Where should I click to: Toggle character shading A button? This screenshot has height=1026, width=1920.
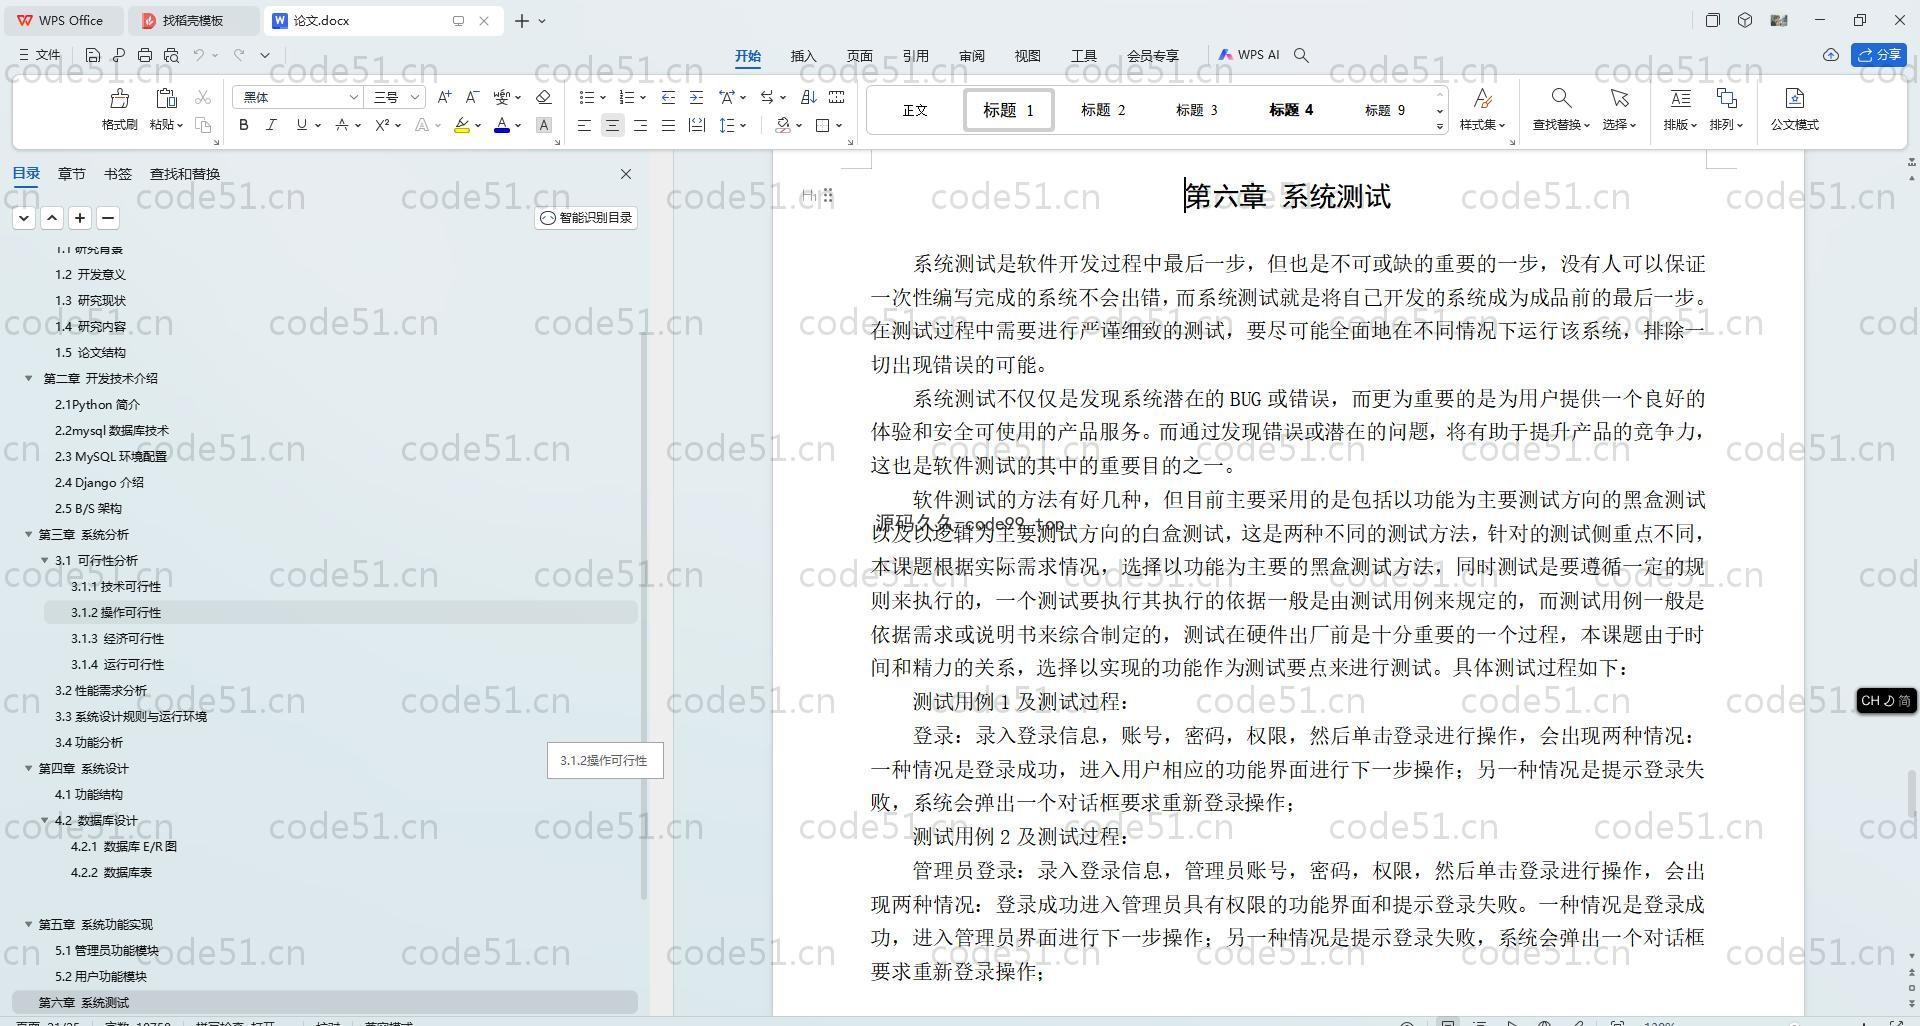pos(543,125)
